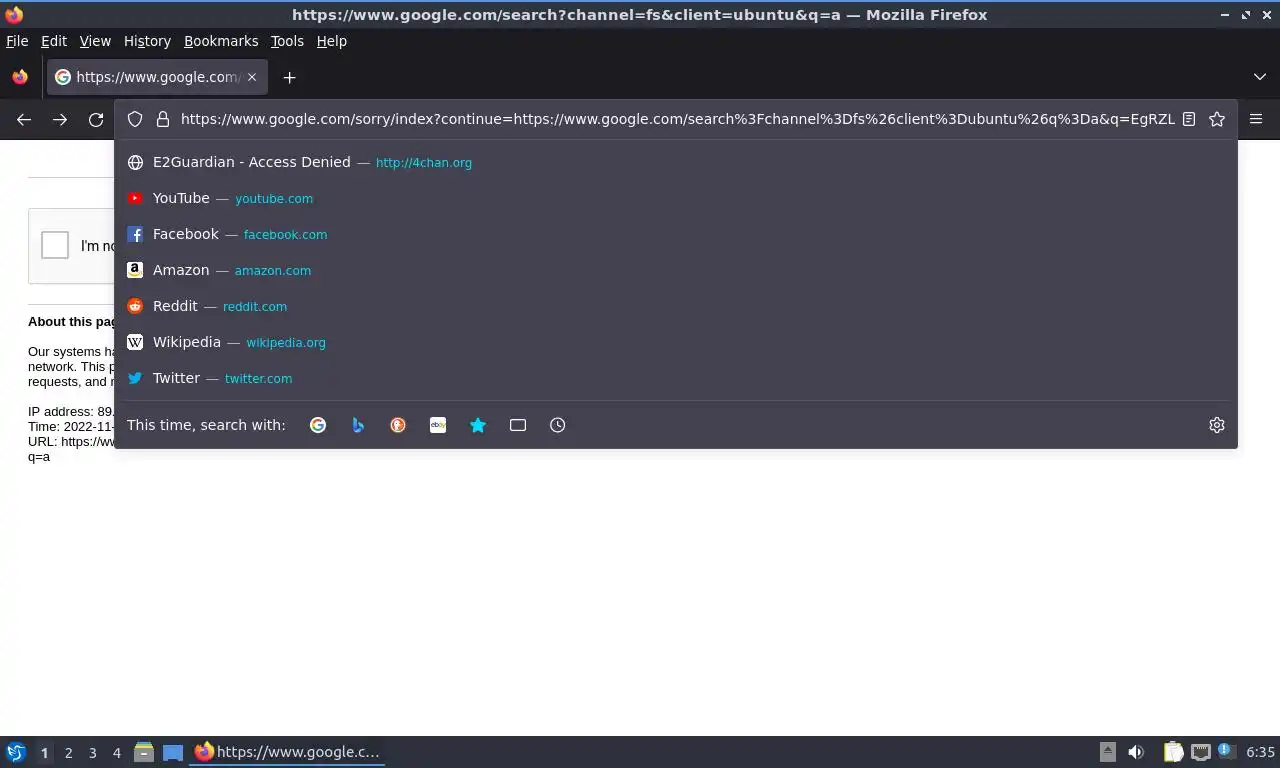Choose the DuckDuckGo one-off search icon
Screen dimensions: 1280x768
[398, 425]
